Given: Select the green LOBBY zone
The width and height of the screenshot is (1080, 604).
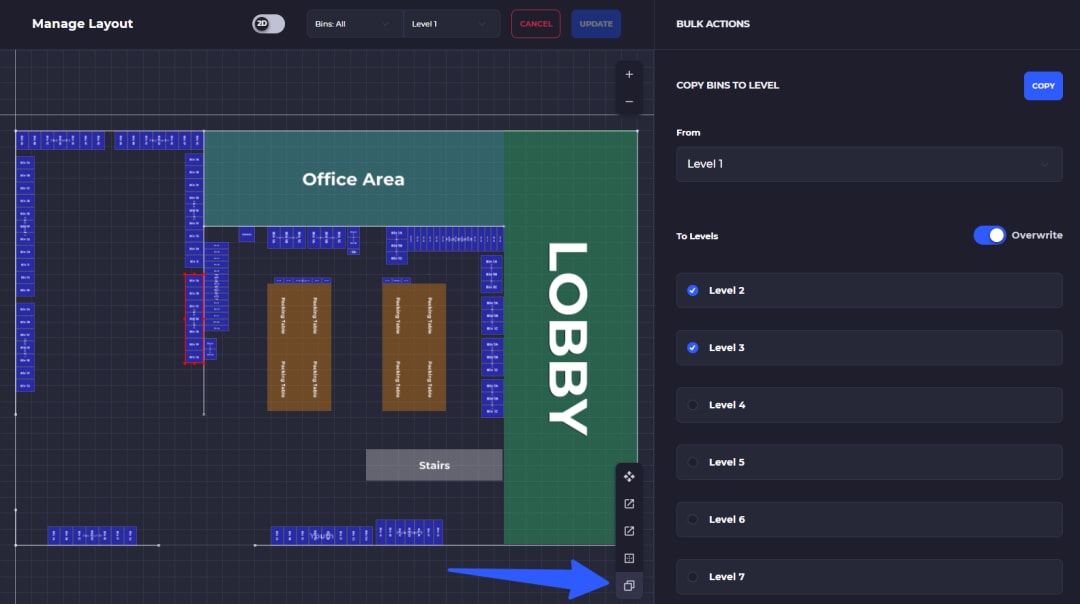Looking at the screenshot, I should click(x=570, y=337).
